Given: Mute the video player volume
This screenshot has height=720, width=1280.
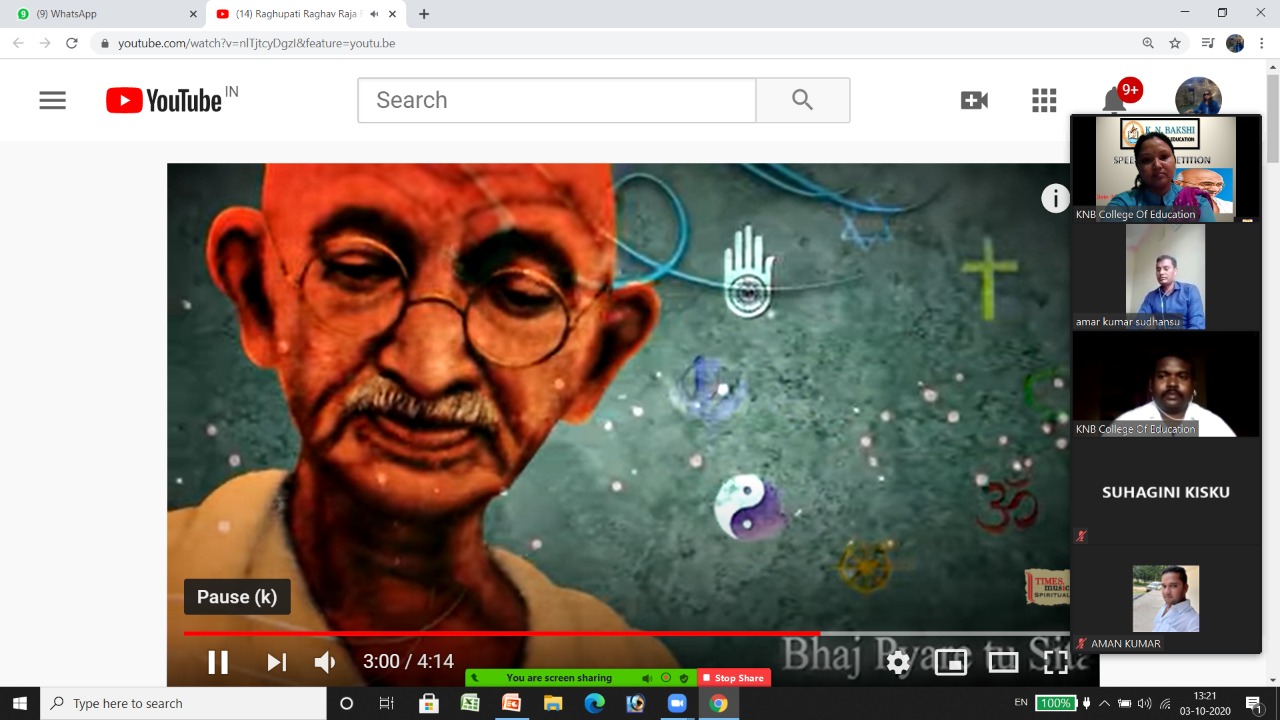Looking at the screenshot, I should click(325, 662).
